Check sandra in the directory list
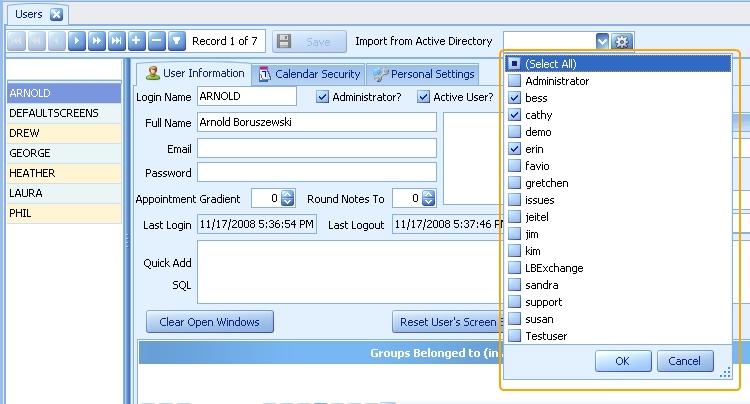Screen dimensions: 750x404 click(x=514, y=285)
